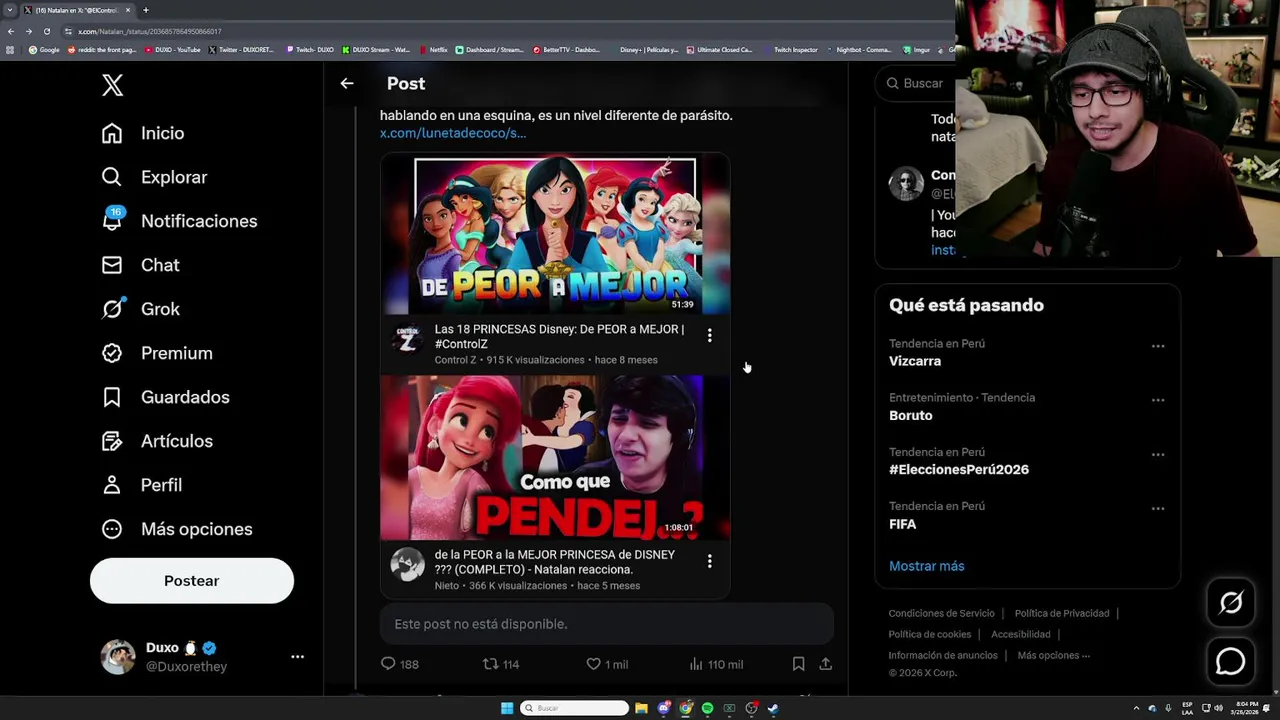Click the Este post no está disponible box
Image resolution: width=1280 pixels, height=720 pixels.
point(607,624)
